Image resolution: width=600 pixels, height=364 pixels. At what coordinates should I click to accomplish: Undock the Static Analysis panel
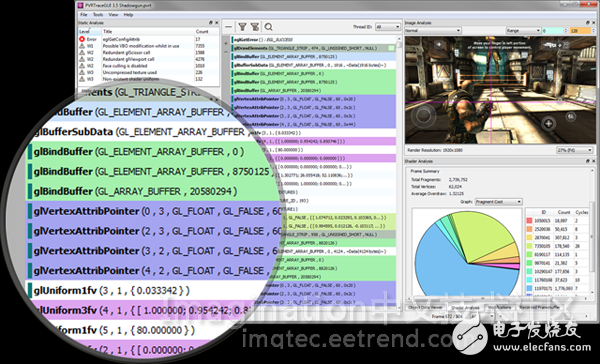tap(211, 23)
